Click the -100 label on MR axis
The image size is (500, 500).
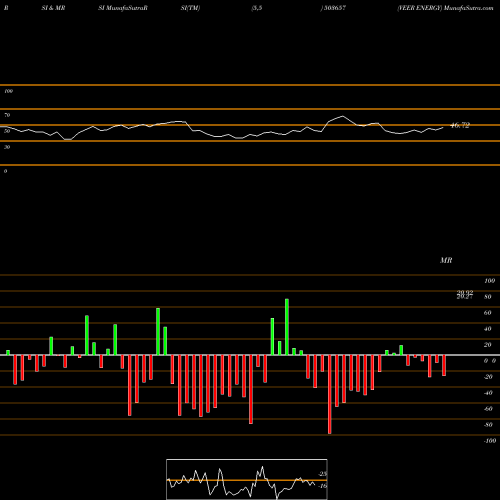pyautogui.click(x=490, y=441)
